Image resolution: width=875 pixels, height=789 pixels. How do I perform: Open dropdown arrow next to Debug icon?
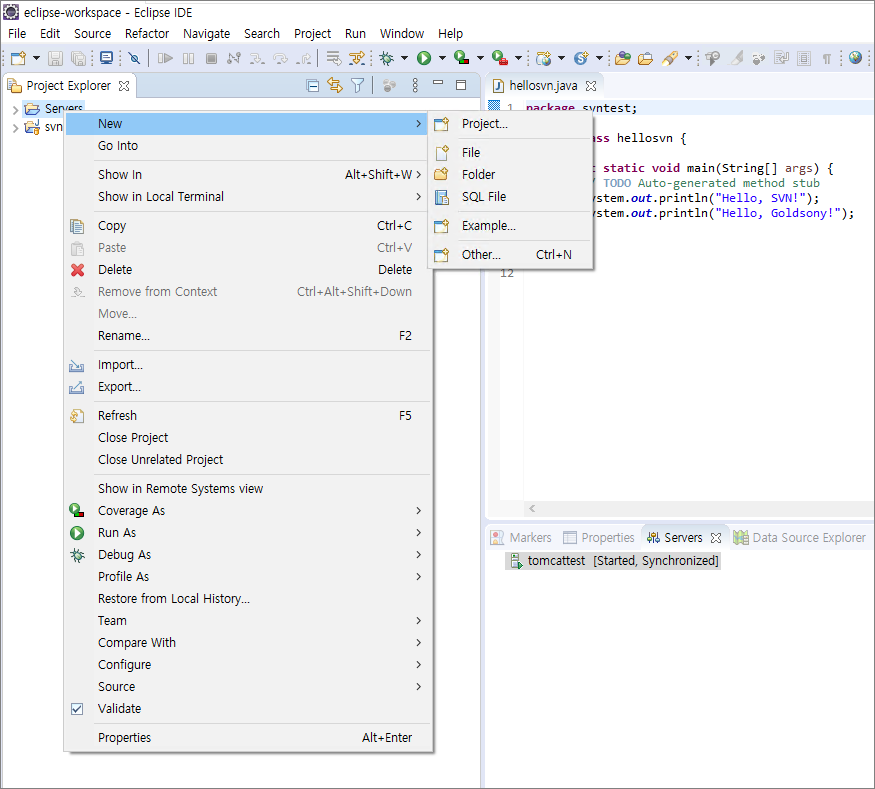tap(404, 58)
